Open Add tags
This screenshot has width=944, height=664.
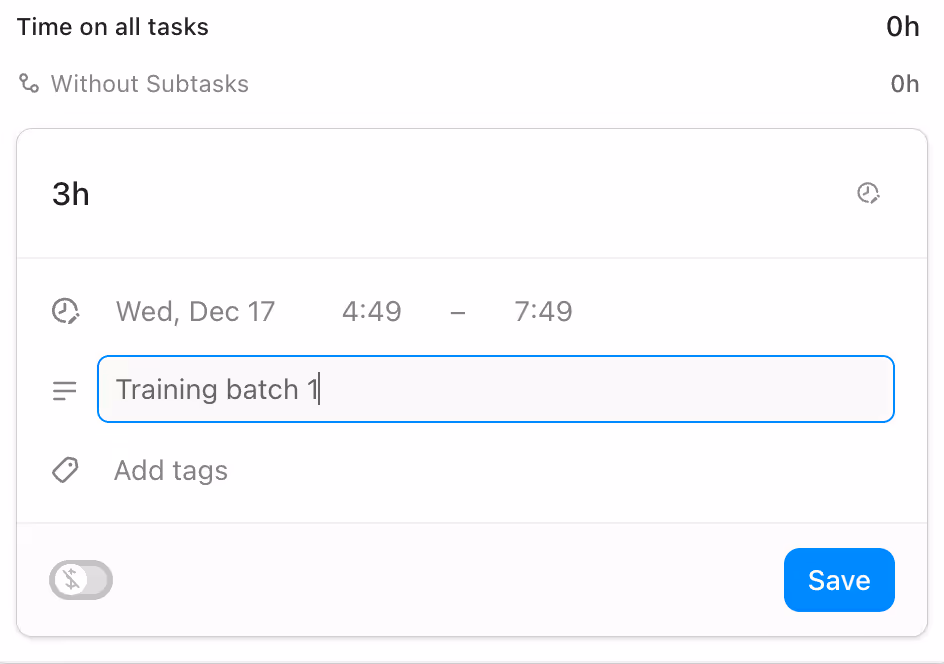(171, 470)
